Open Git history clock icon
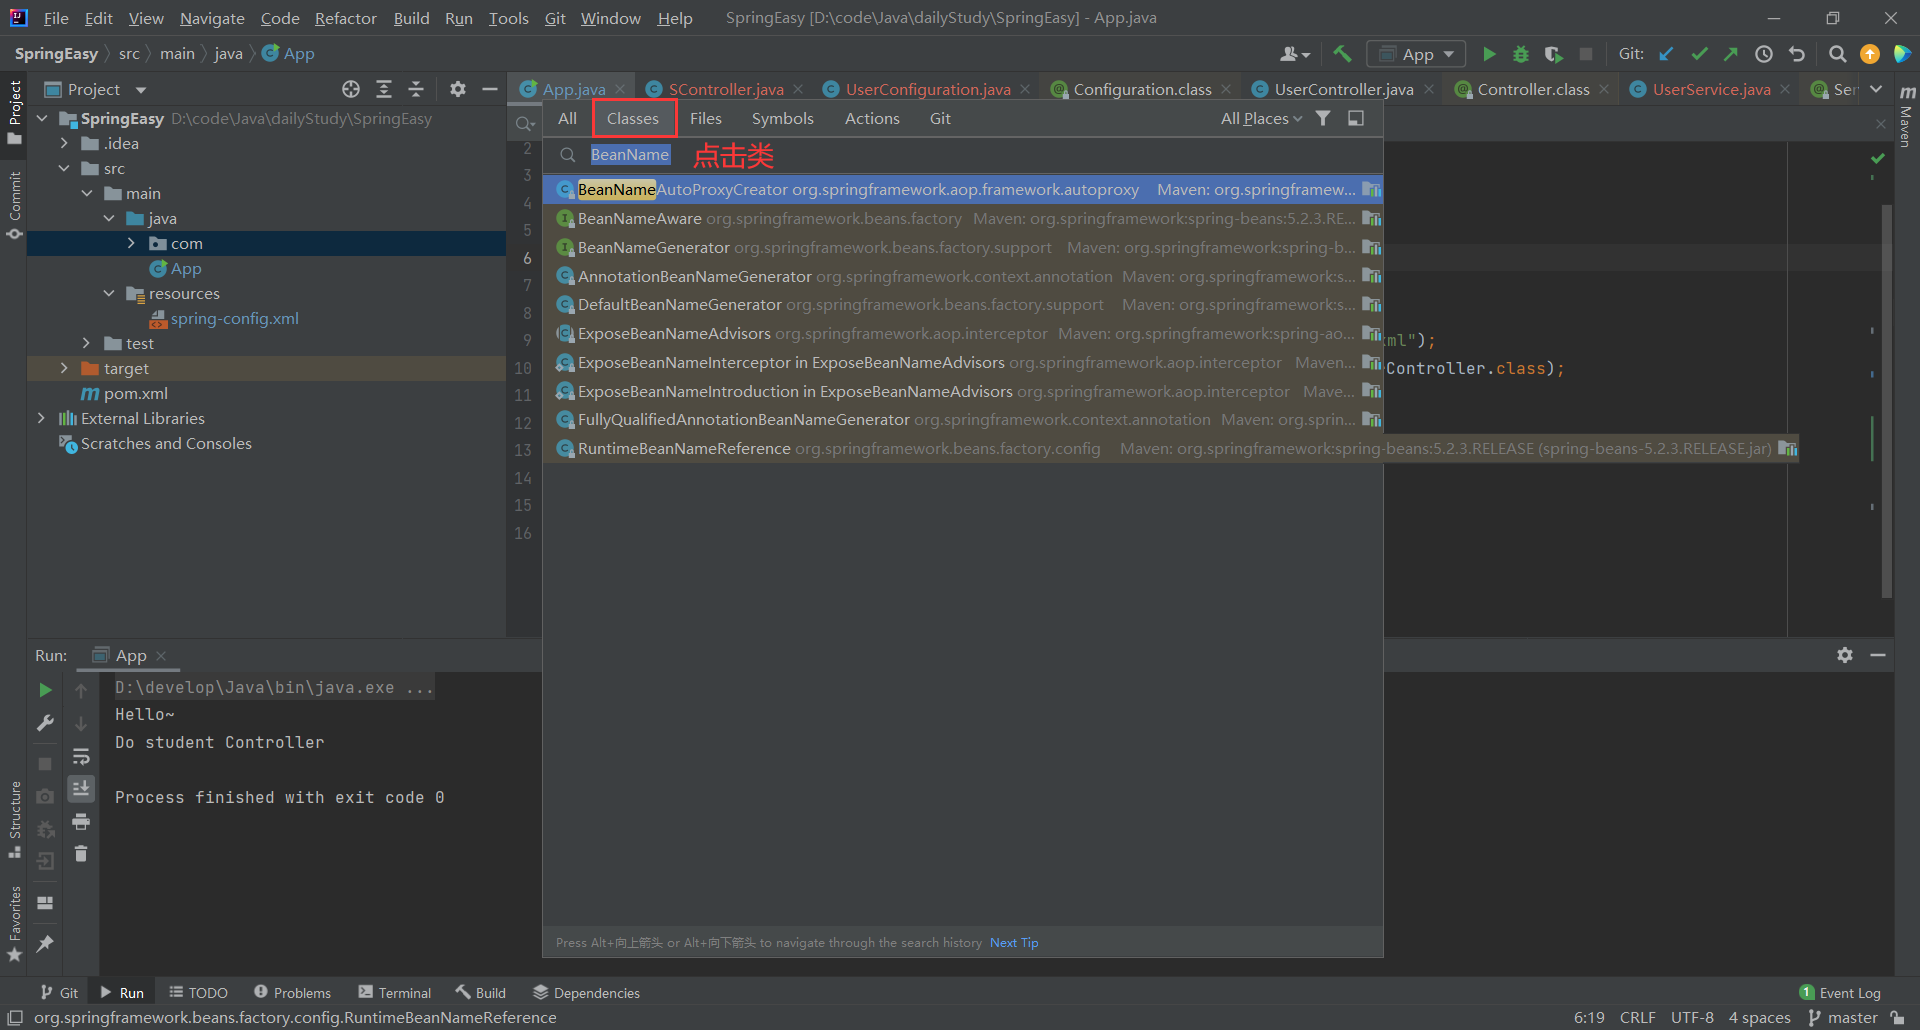Viewport: 1920px width, 1030px height. pyautogui.click(x=1764, y=54)
